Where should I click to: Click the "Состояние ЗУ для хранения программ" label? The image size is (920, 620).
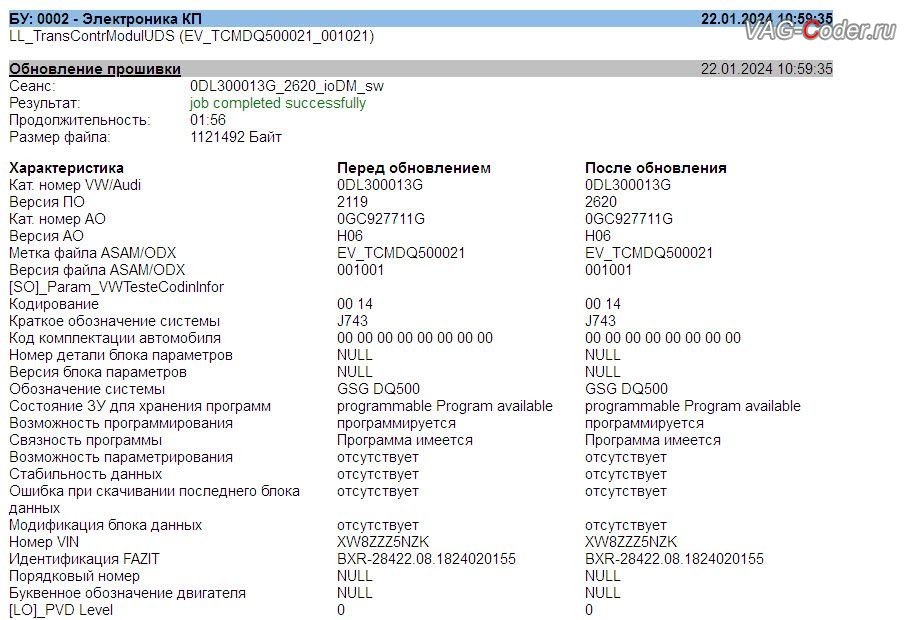140,406
